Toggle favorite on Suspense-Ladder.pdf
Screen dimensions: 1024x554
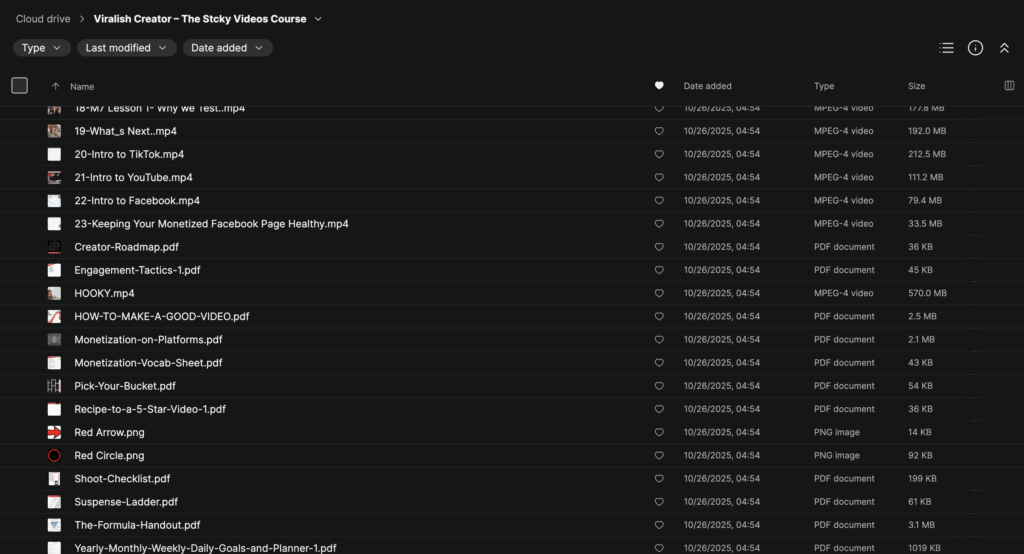tap(658, 502)
